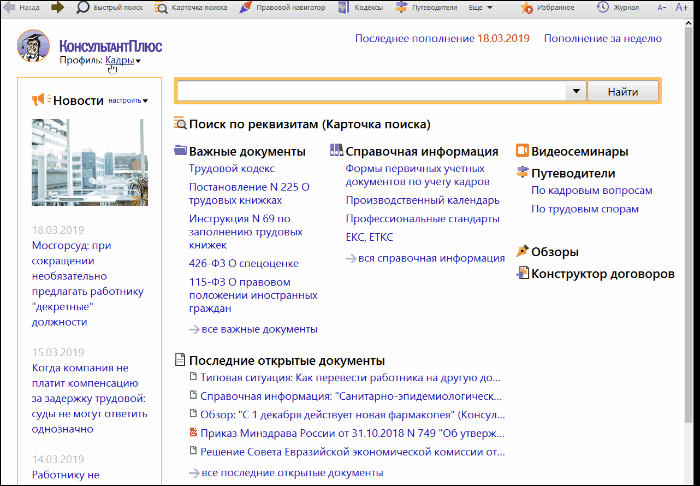Open the Видеосеминары section
This screenshot has width=700, height=486.
[579, 151]
